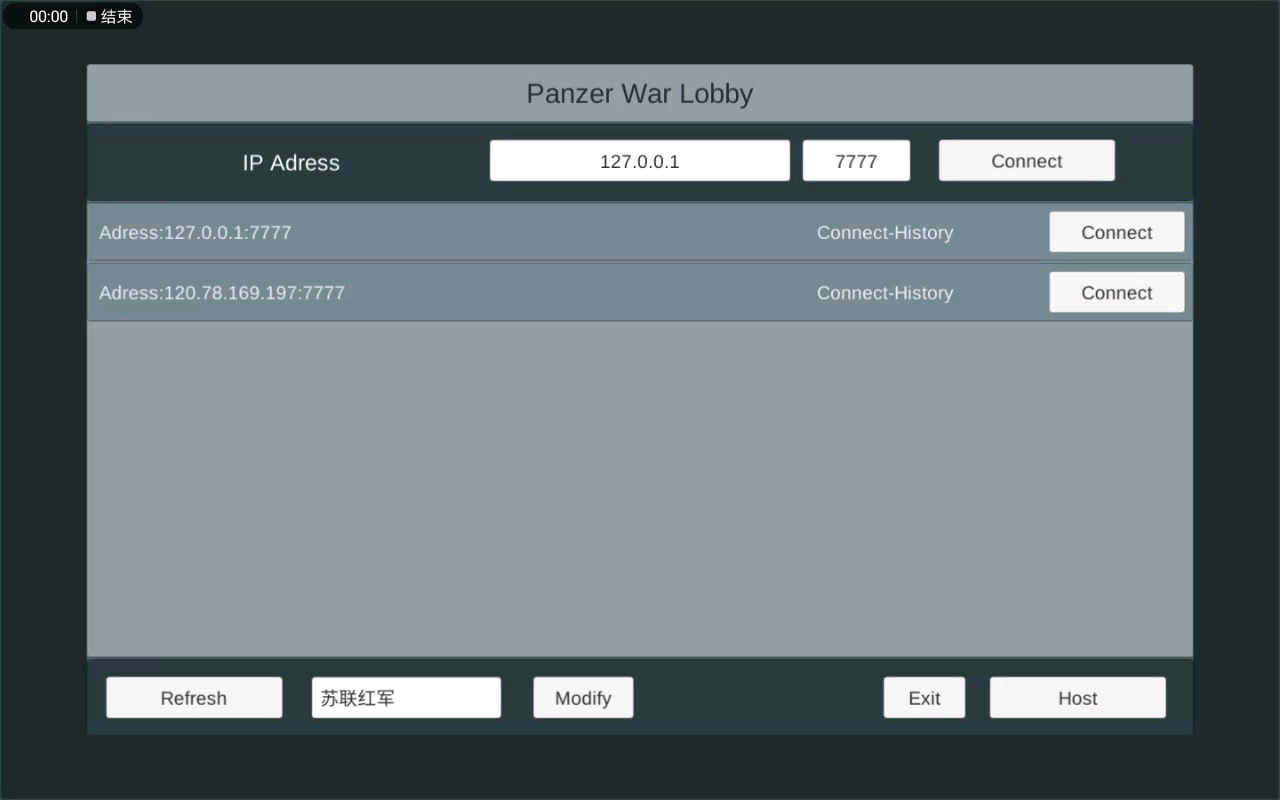The height and width of the screenshot is (800, 1280).
Task: Click Connect-History label in the 127.0.0.1 row
Action: [x=885, y=232]
